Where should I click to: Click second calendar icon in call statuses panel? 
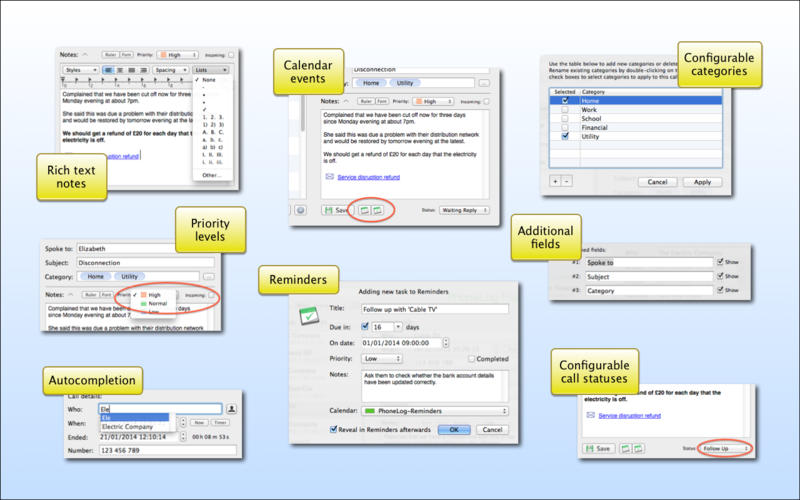point(638,448)
